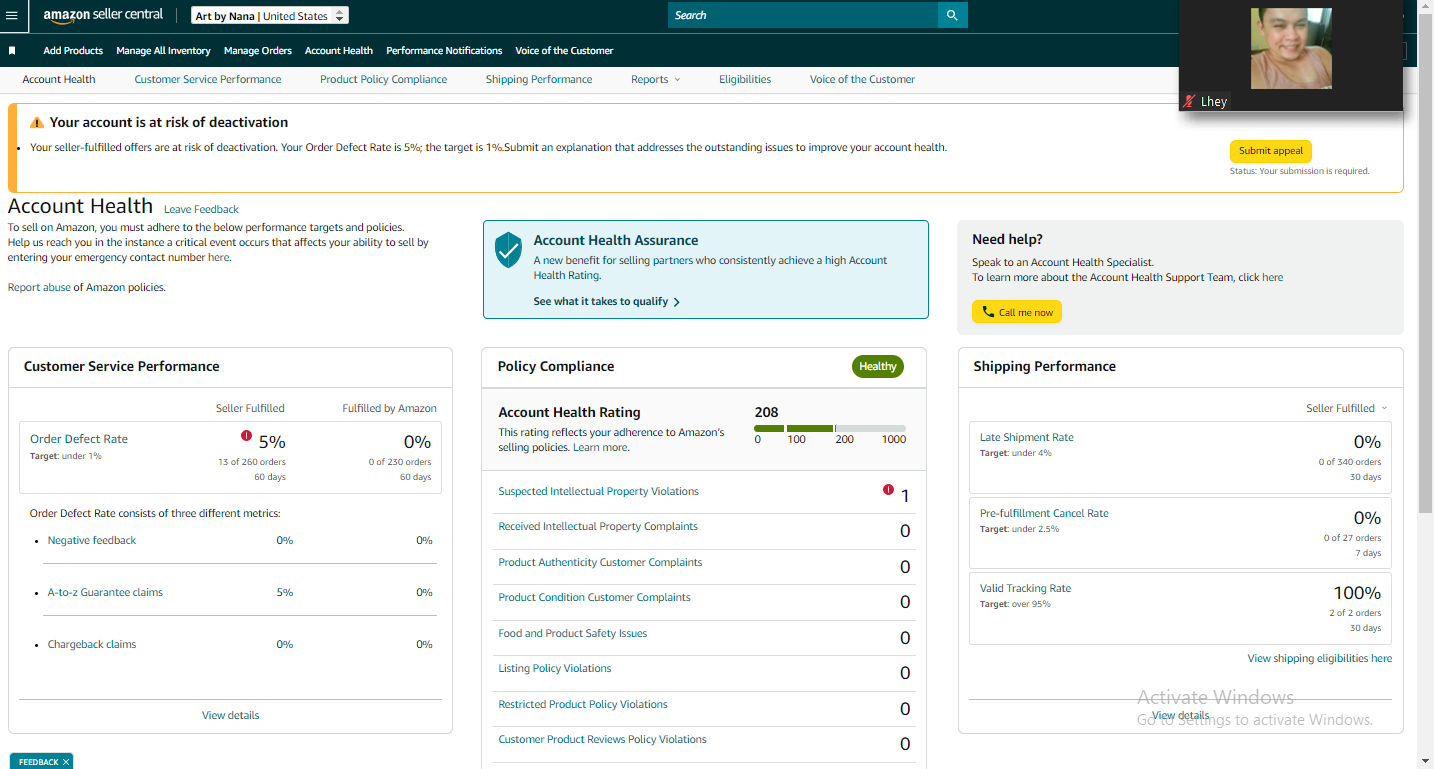Image resolution: width=1434 pixels, height=769 pixels.
Task: Click here to learn about Account Health Support Team
Action: tap(1272, 277)
